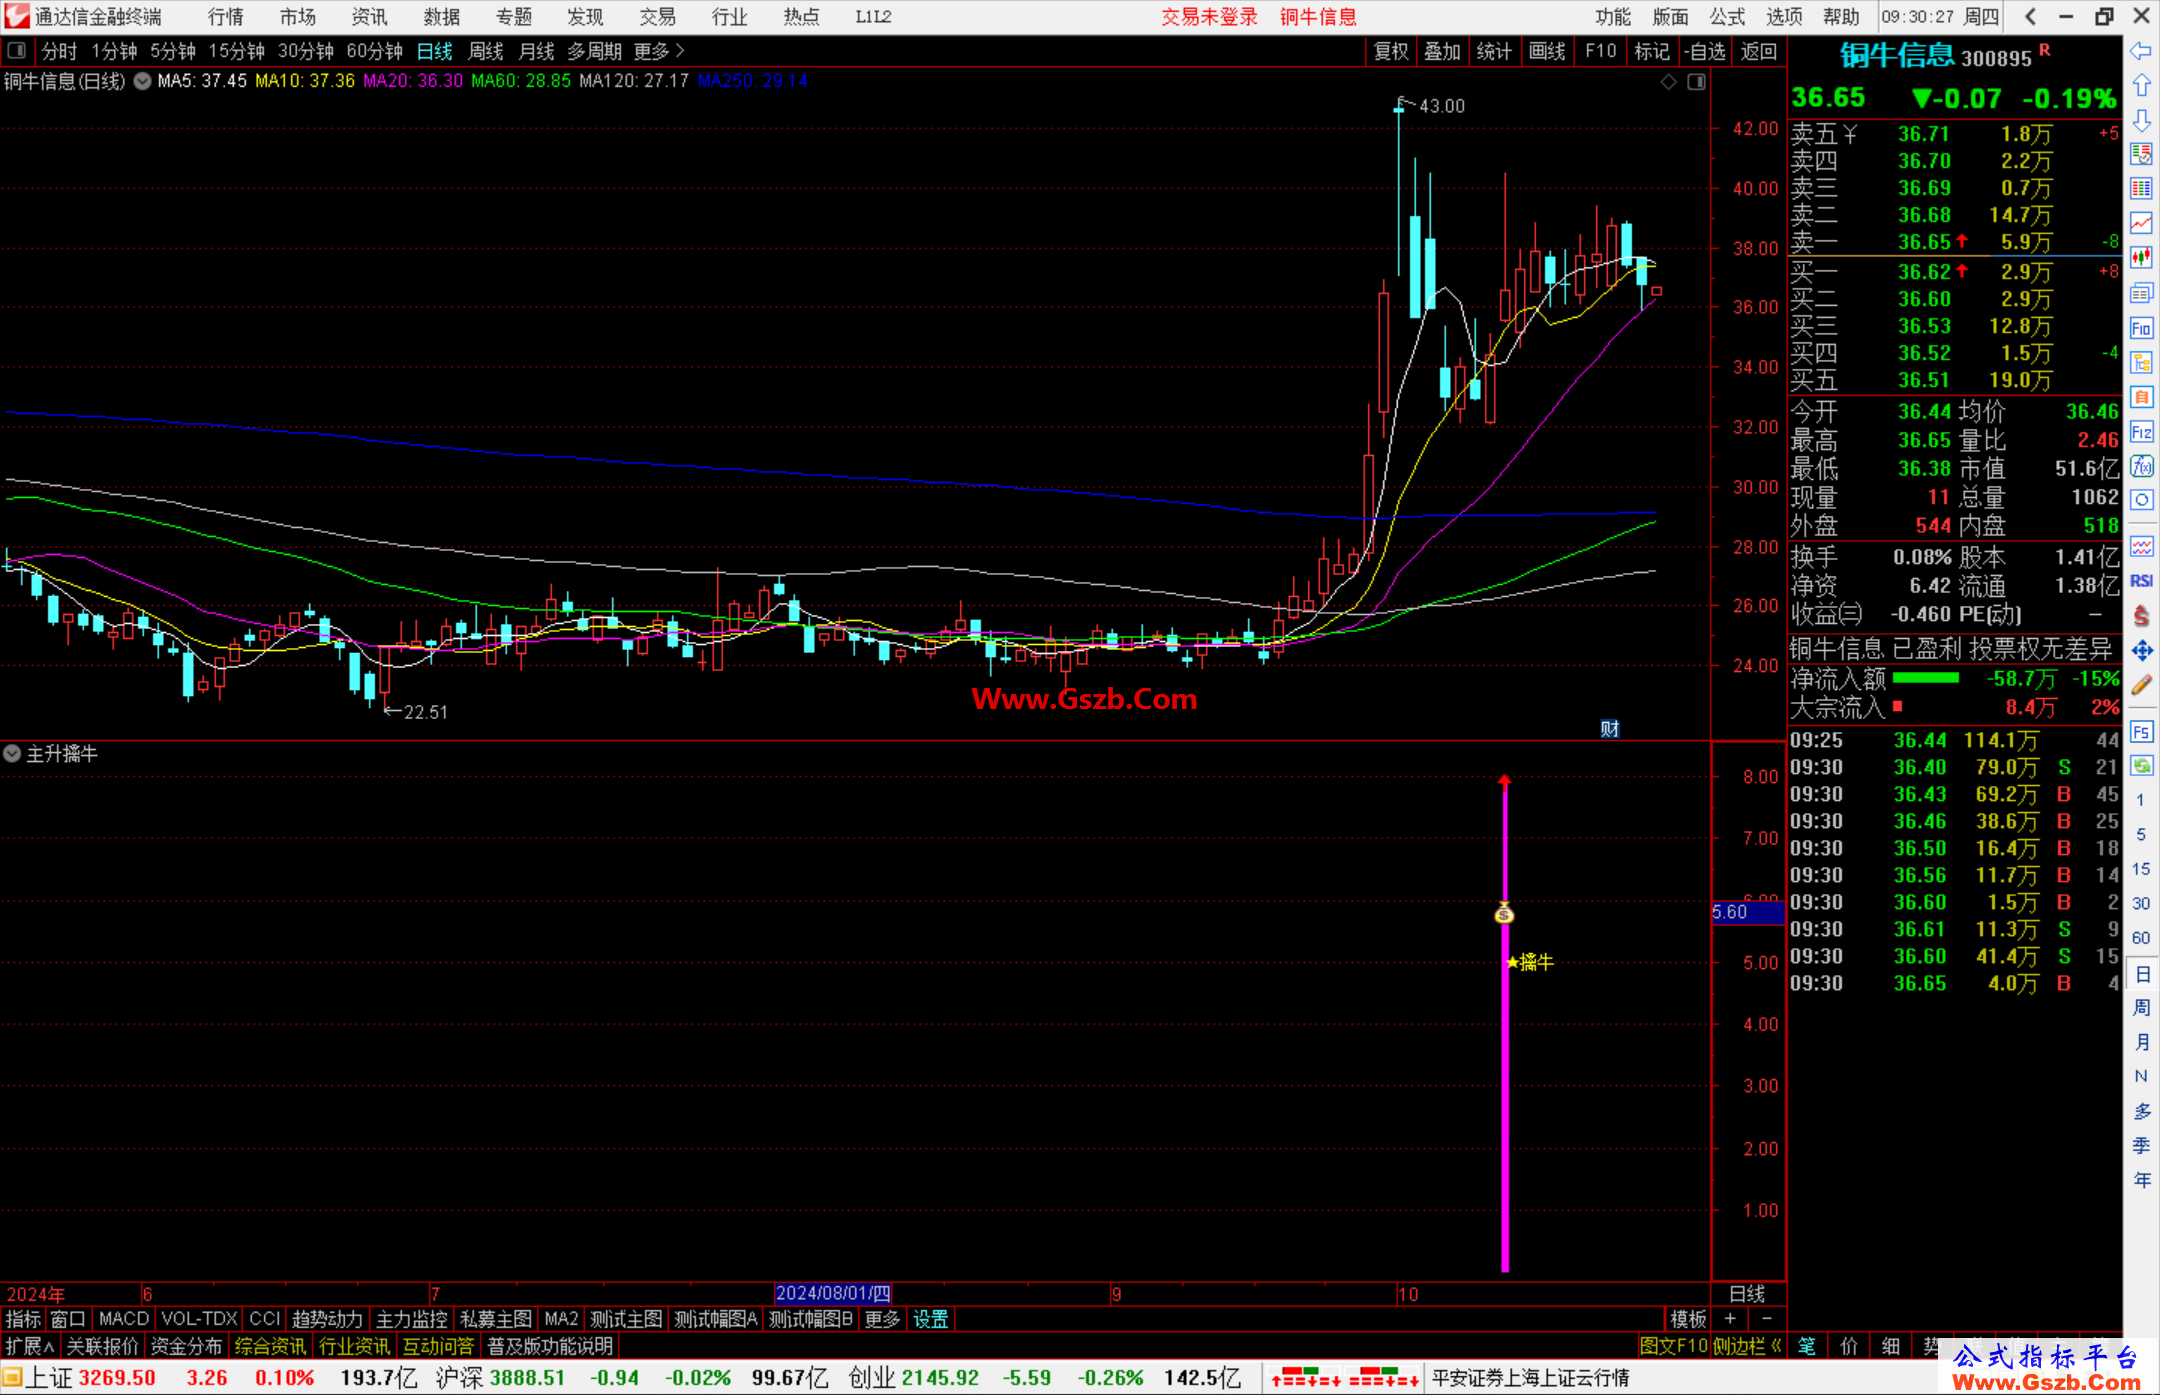Select the MACD indicator tab
The height and width of the screenshot is (1395, 2160).
[124, 1319]
